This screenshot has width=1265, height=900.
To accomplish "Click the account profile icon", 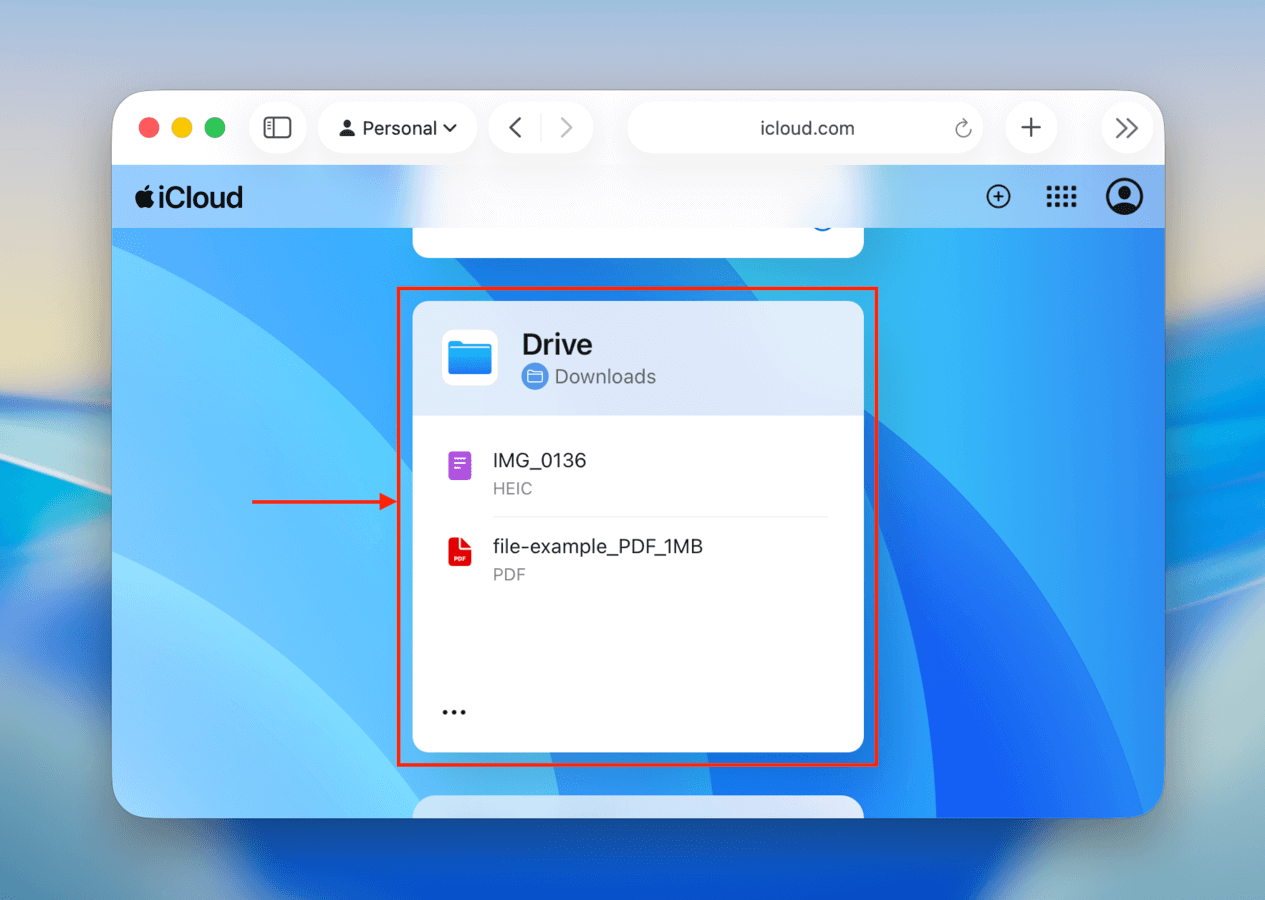I will click(x=1124, y=196).
